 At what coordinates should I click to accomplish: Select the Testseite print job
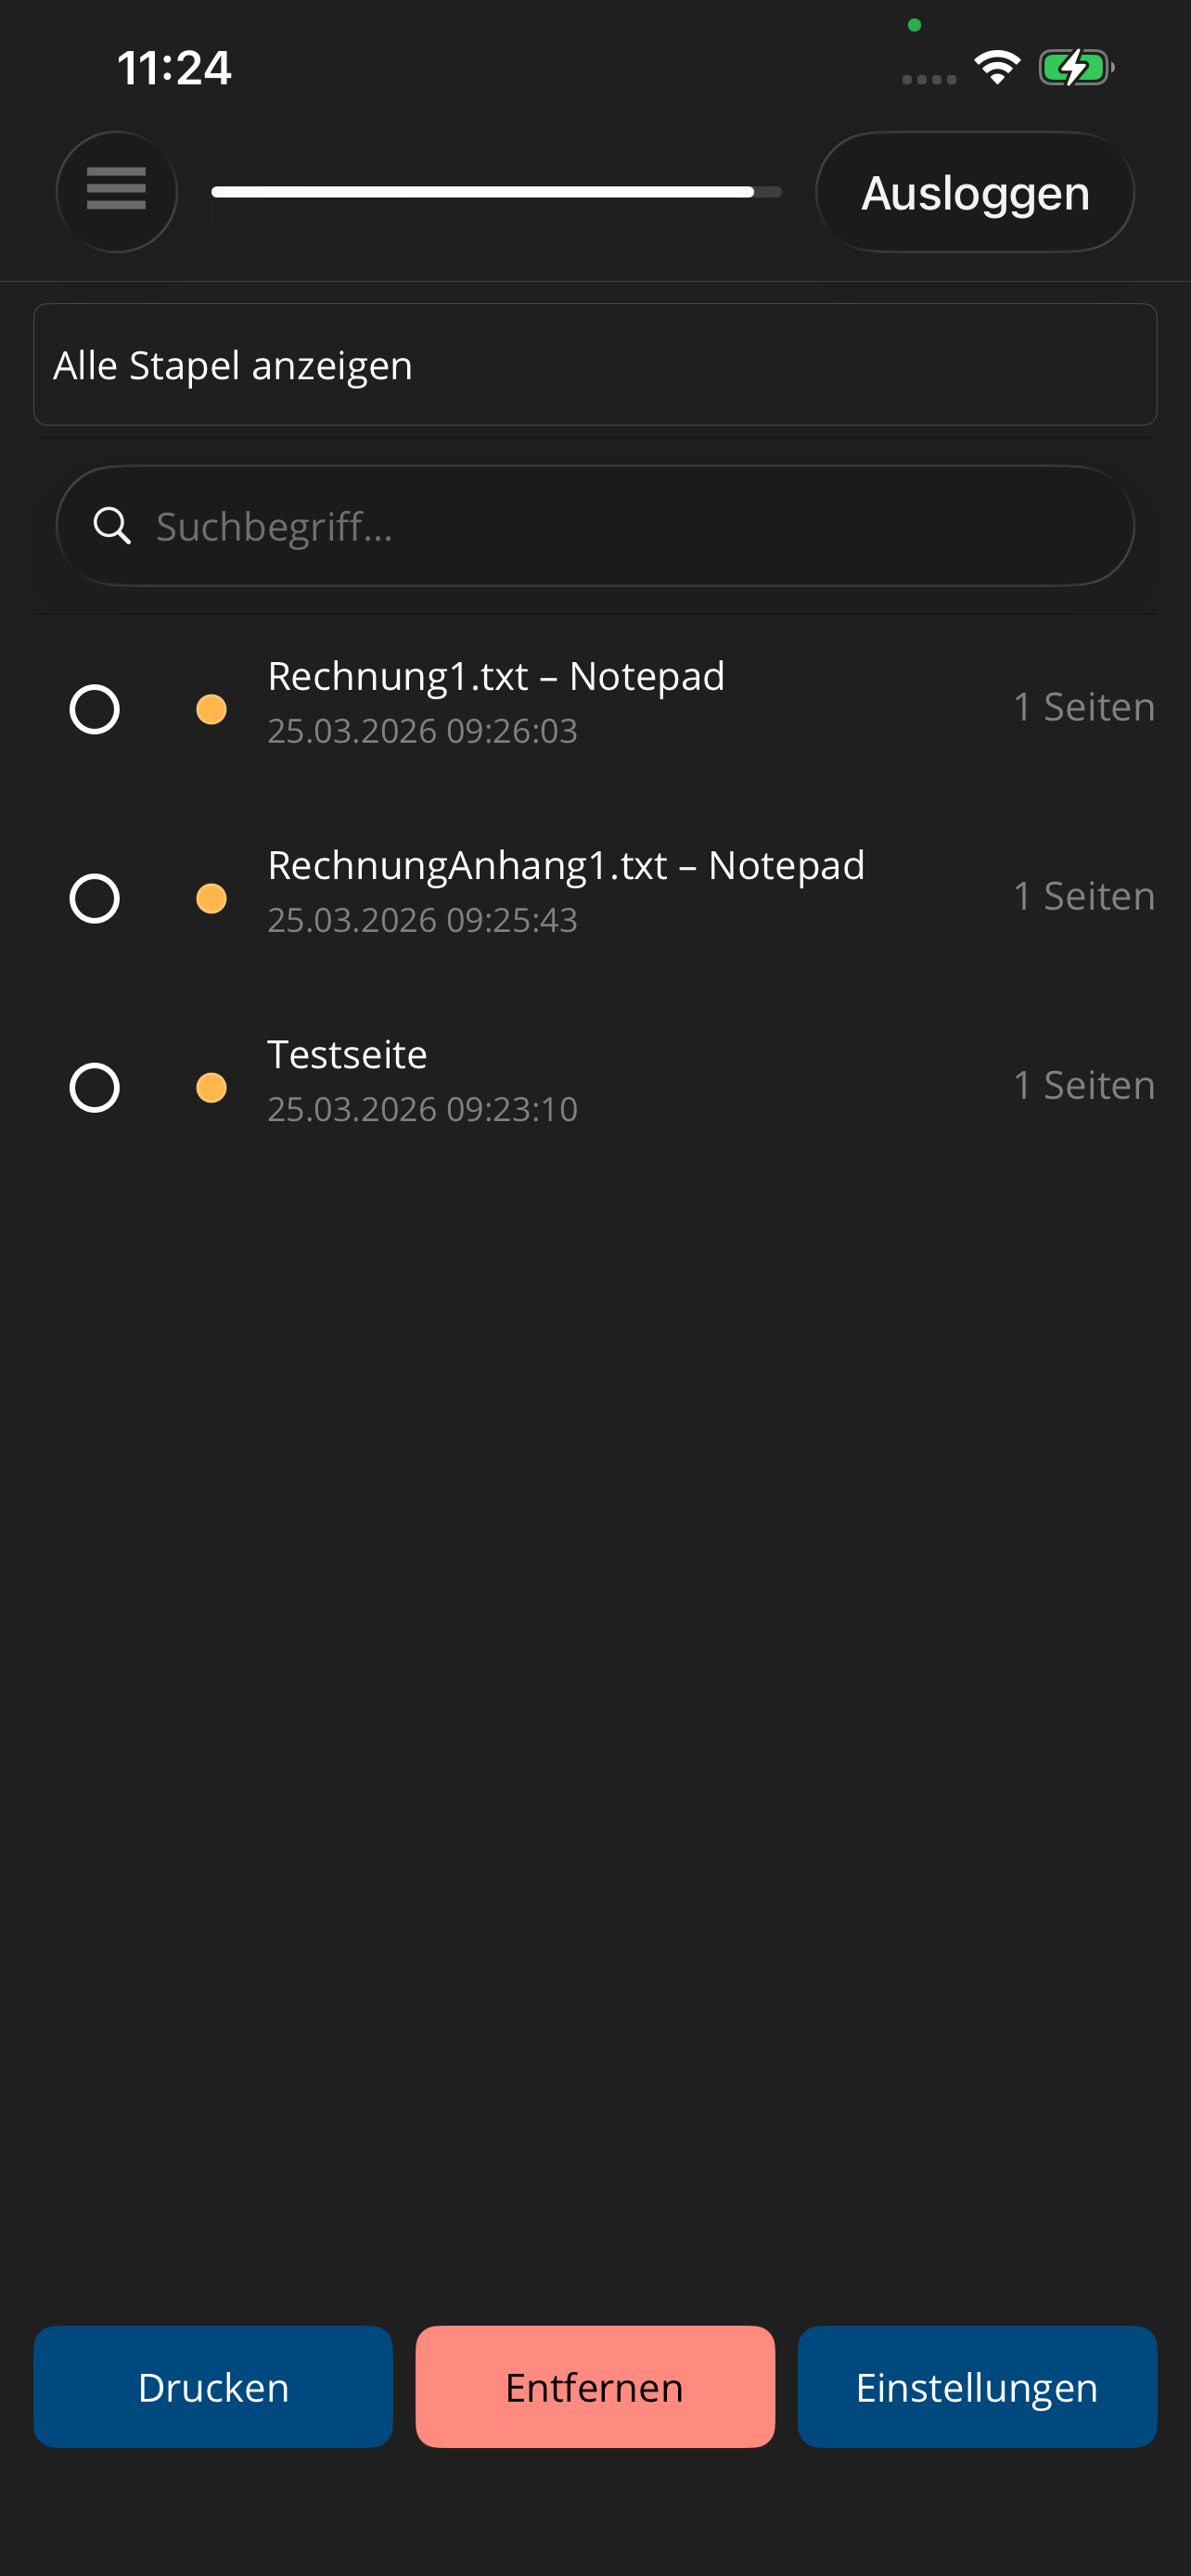point(95,1087)
